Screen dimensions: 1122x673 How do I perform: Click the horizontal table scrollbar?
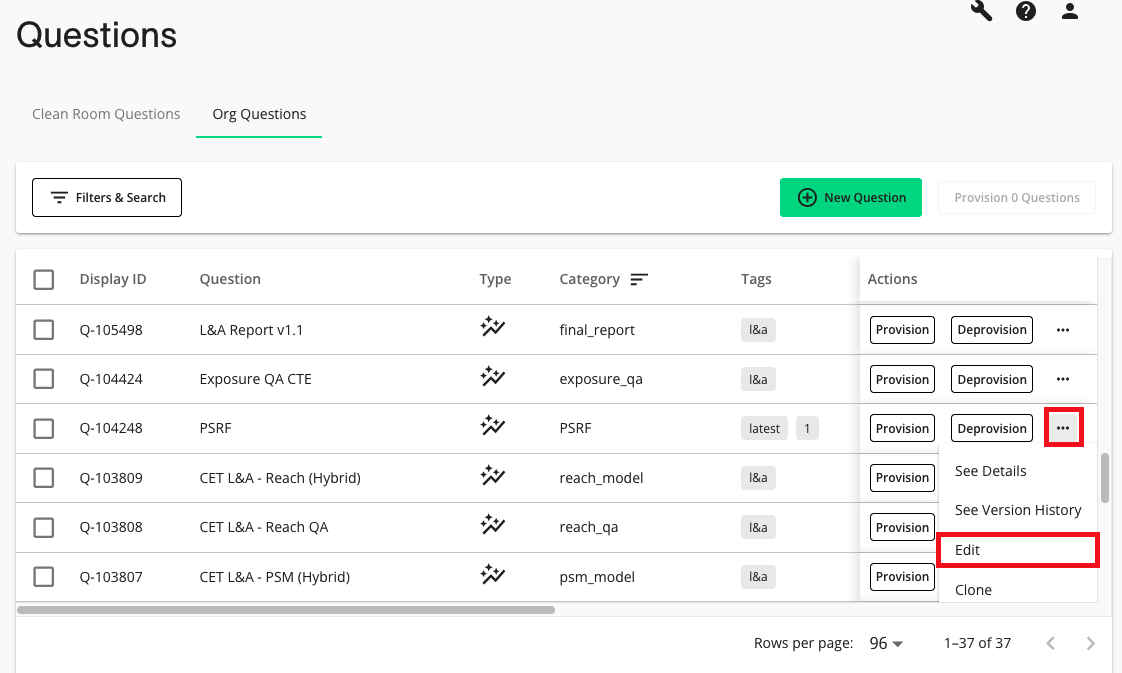286,609
